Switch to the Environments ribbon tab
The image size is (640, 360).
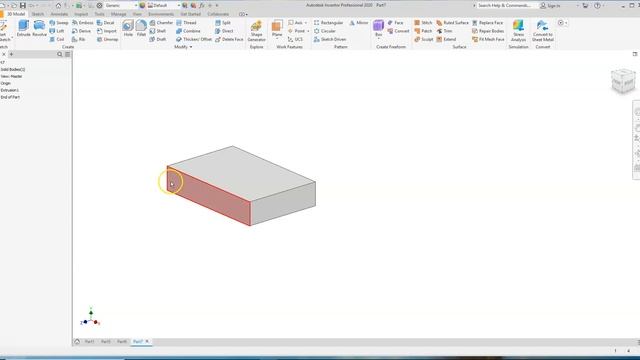(161, 14)
